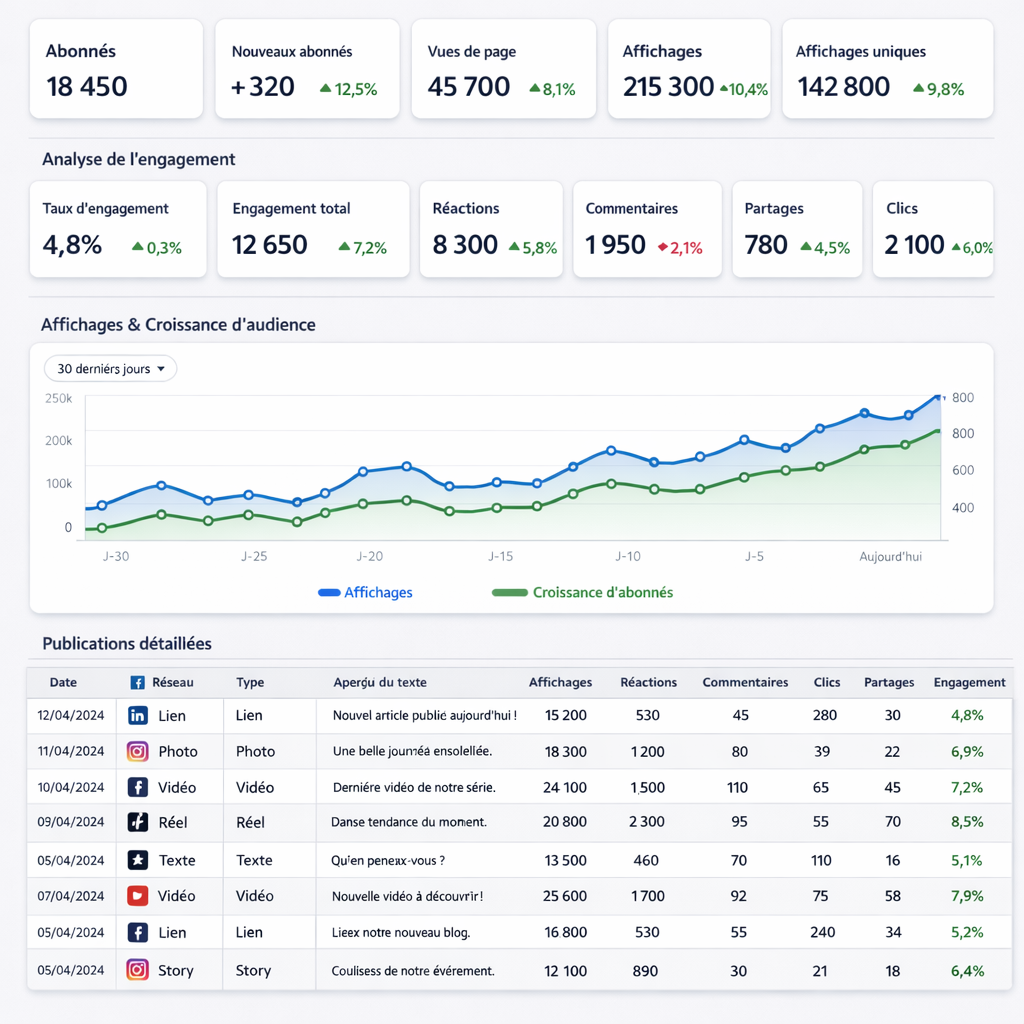Toggle the Affichages series in the chart legend
Viewport: 1024px width, 1024px height.
(365, 592)
